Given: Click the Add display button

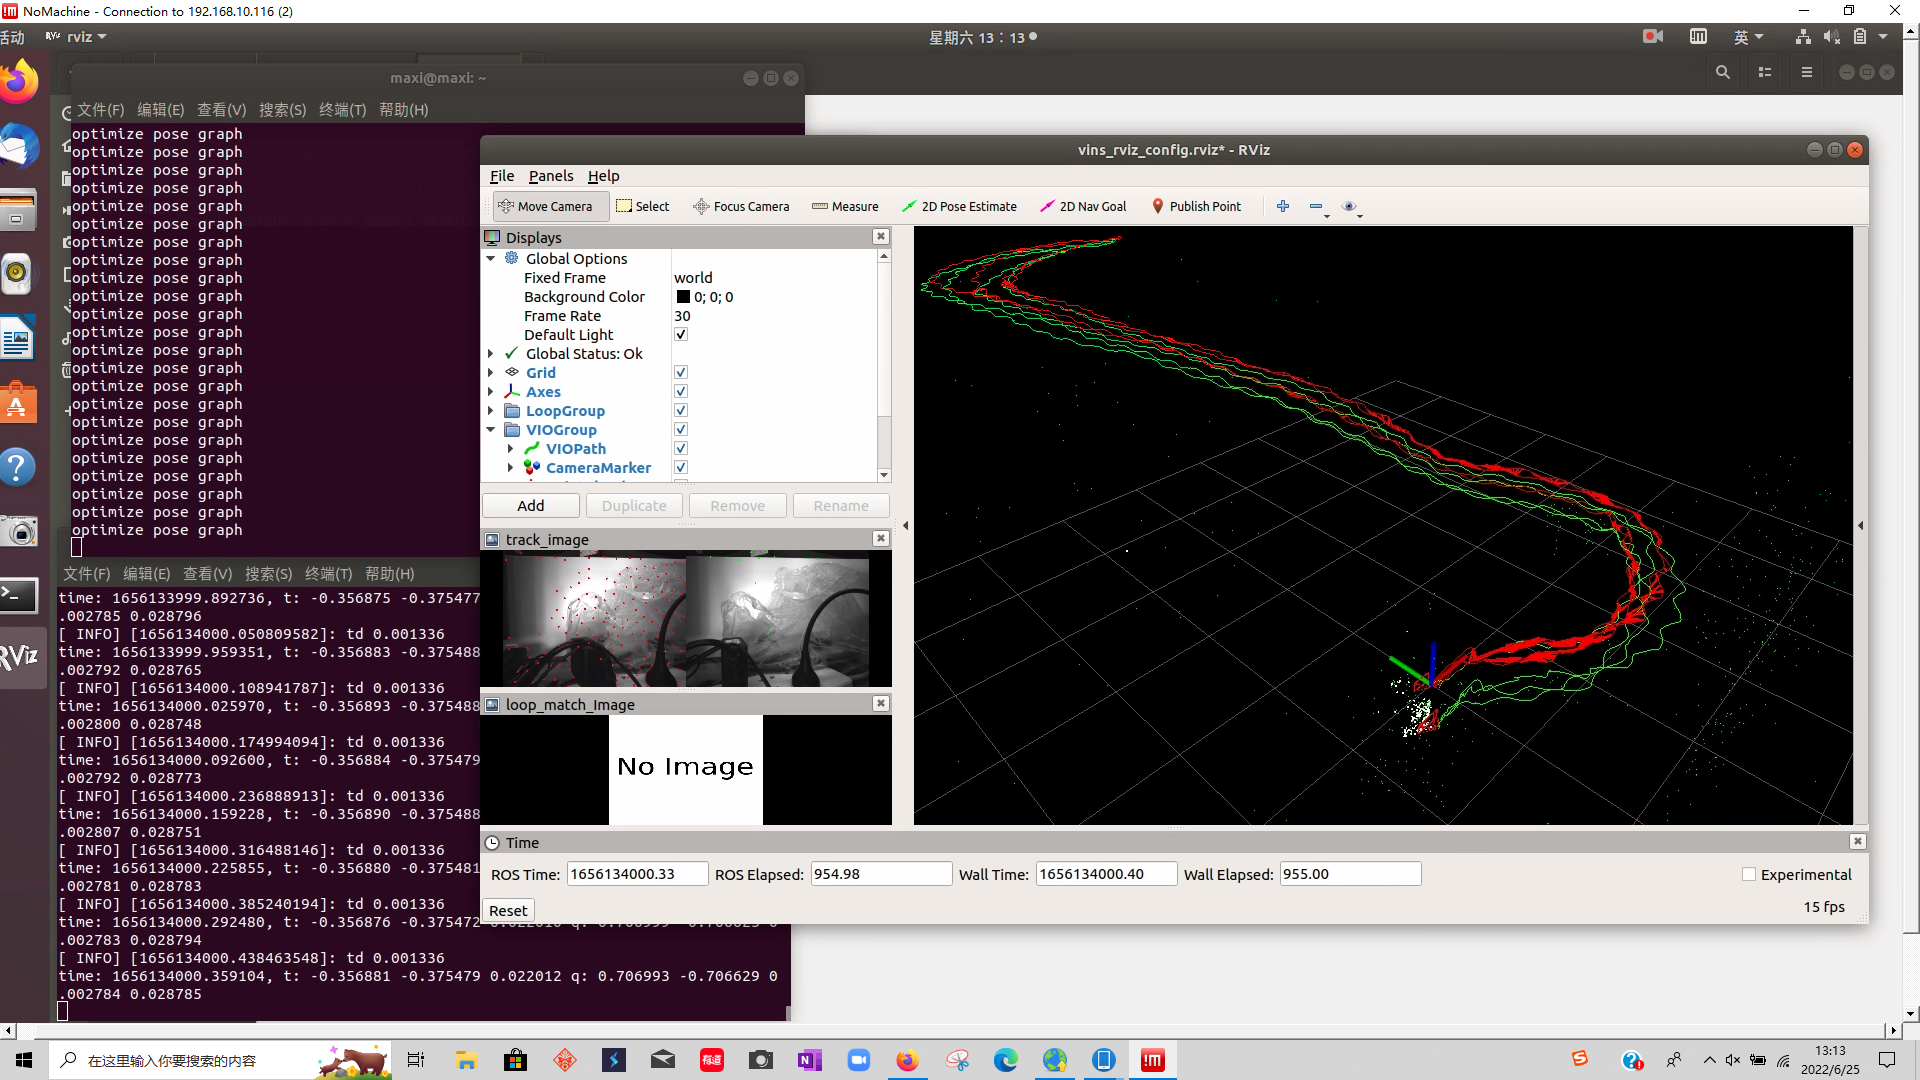Looking at the screenshot, I should pos(531,506).
